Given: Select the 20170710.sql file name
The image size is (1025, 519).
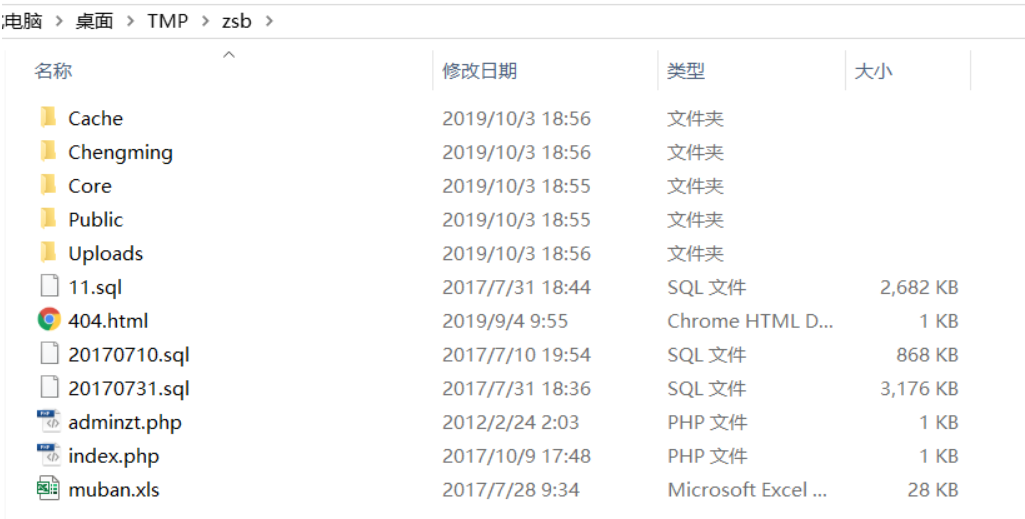Looking at the screenshot, I should (128, 355).
